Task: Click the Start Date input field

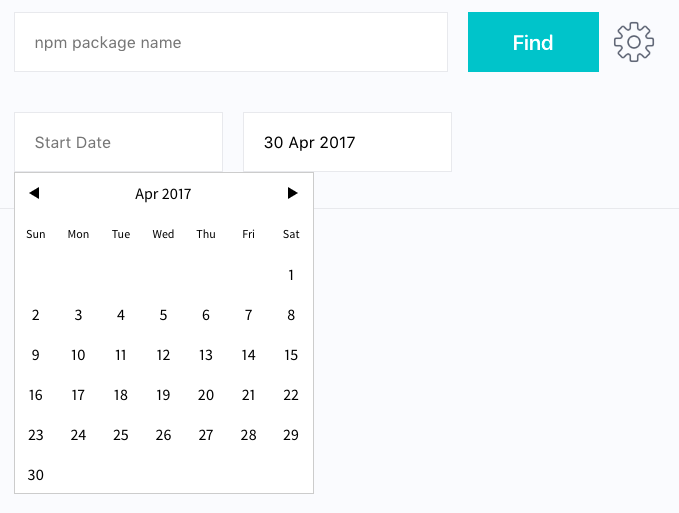Action: click(x=118, y=142)
